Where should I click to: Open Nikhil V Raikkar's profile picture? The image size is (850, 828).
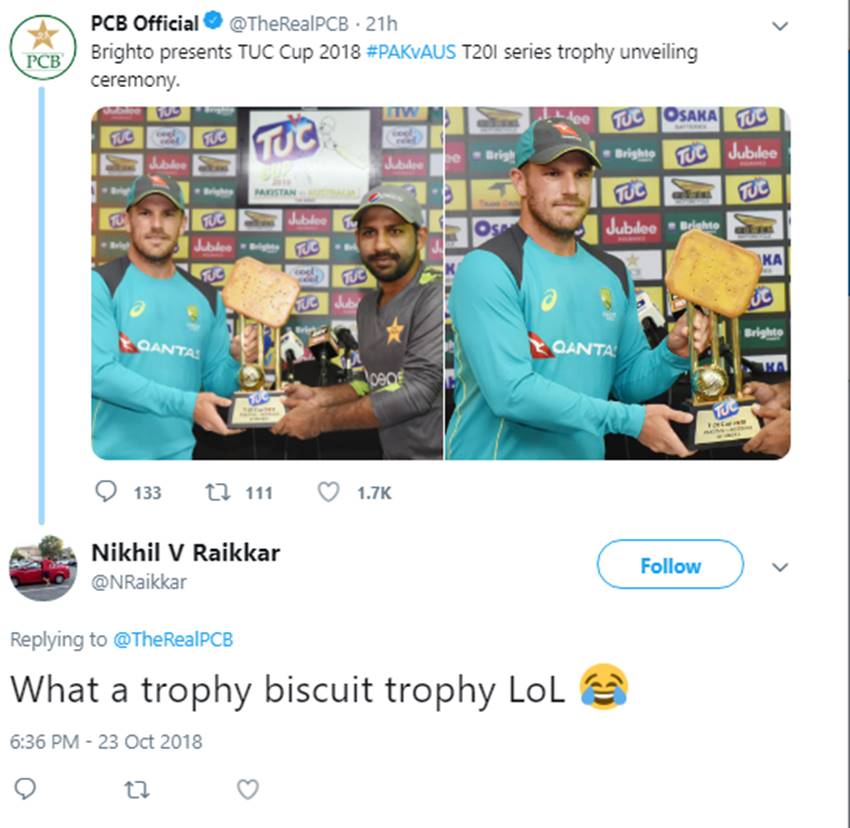coord(43,568)
